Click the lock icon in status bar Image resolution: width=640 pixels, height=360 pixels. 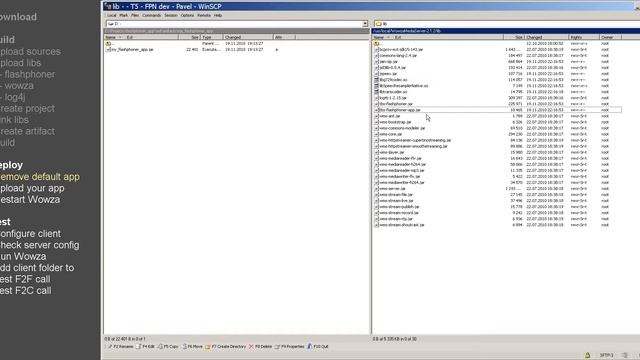tap(587, 356)
